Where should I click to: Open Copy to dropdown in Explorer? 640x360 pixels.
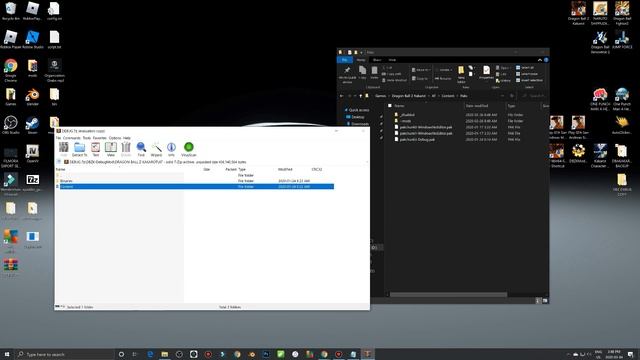(x=420, y=78)
